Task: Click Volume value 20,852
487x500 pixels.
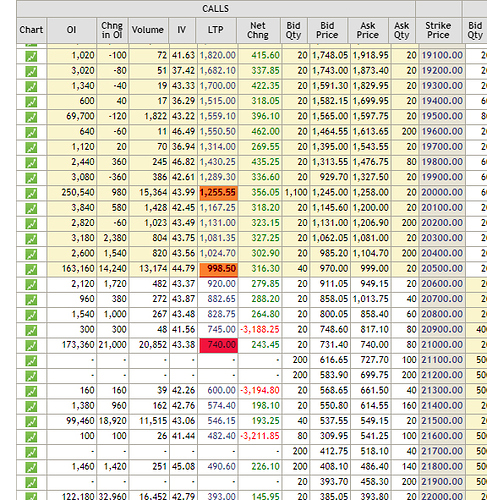Action: click(x=153, y=345)
